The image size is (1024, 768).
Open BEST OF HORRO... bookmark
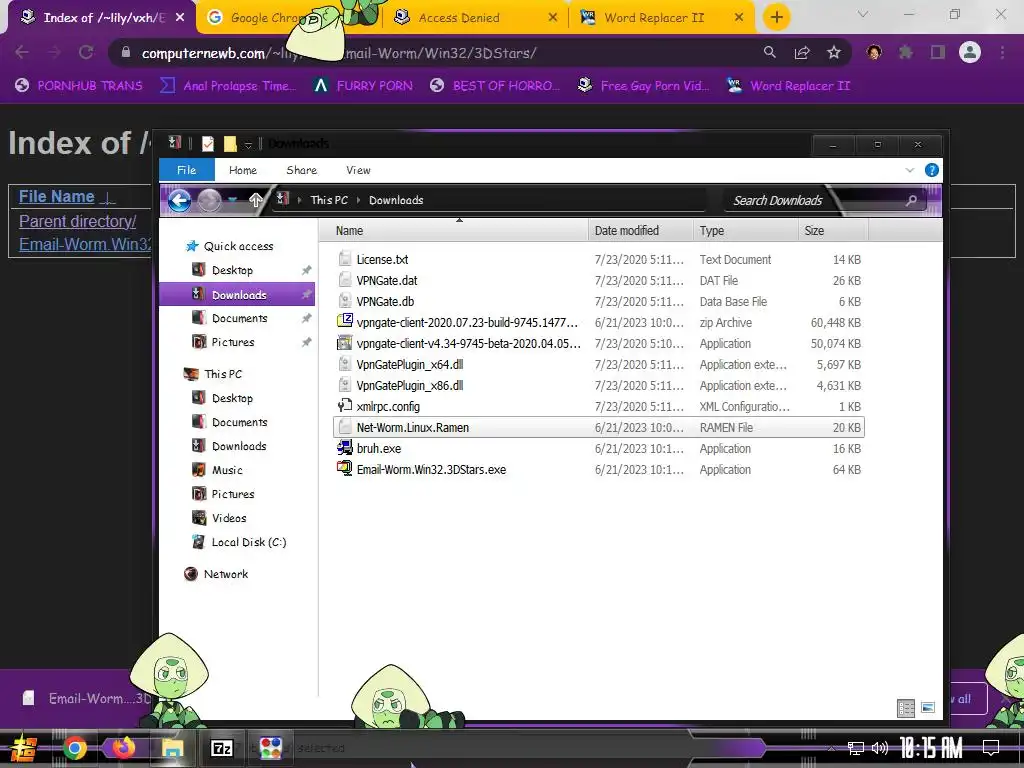495,86
